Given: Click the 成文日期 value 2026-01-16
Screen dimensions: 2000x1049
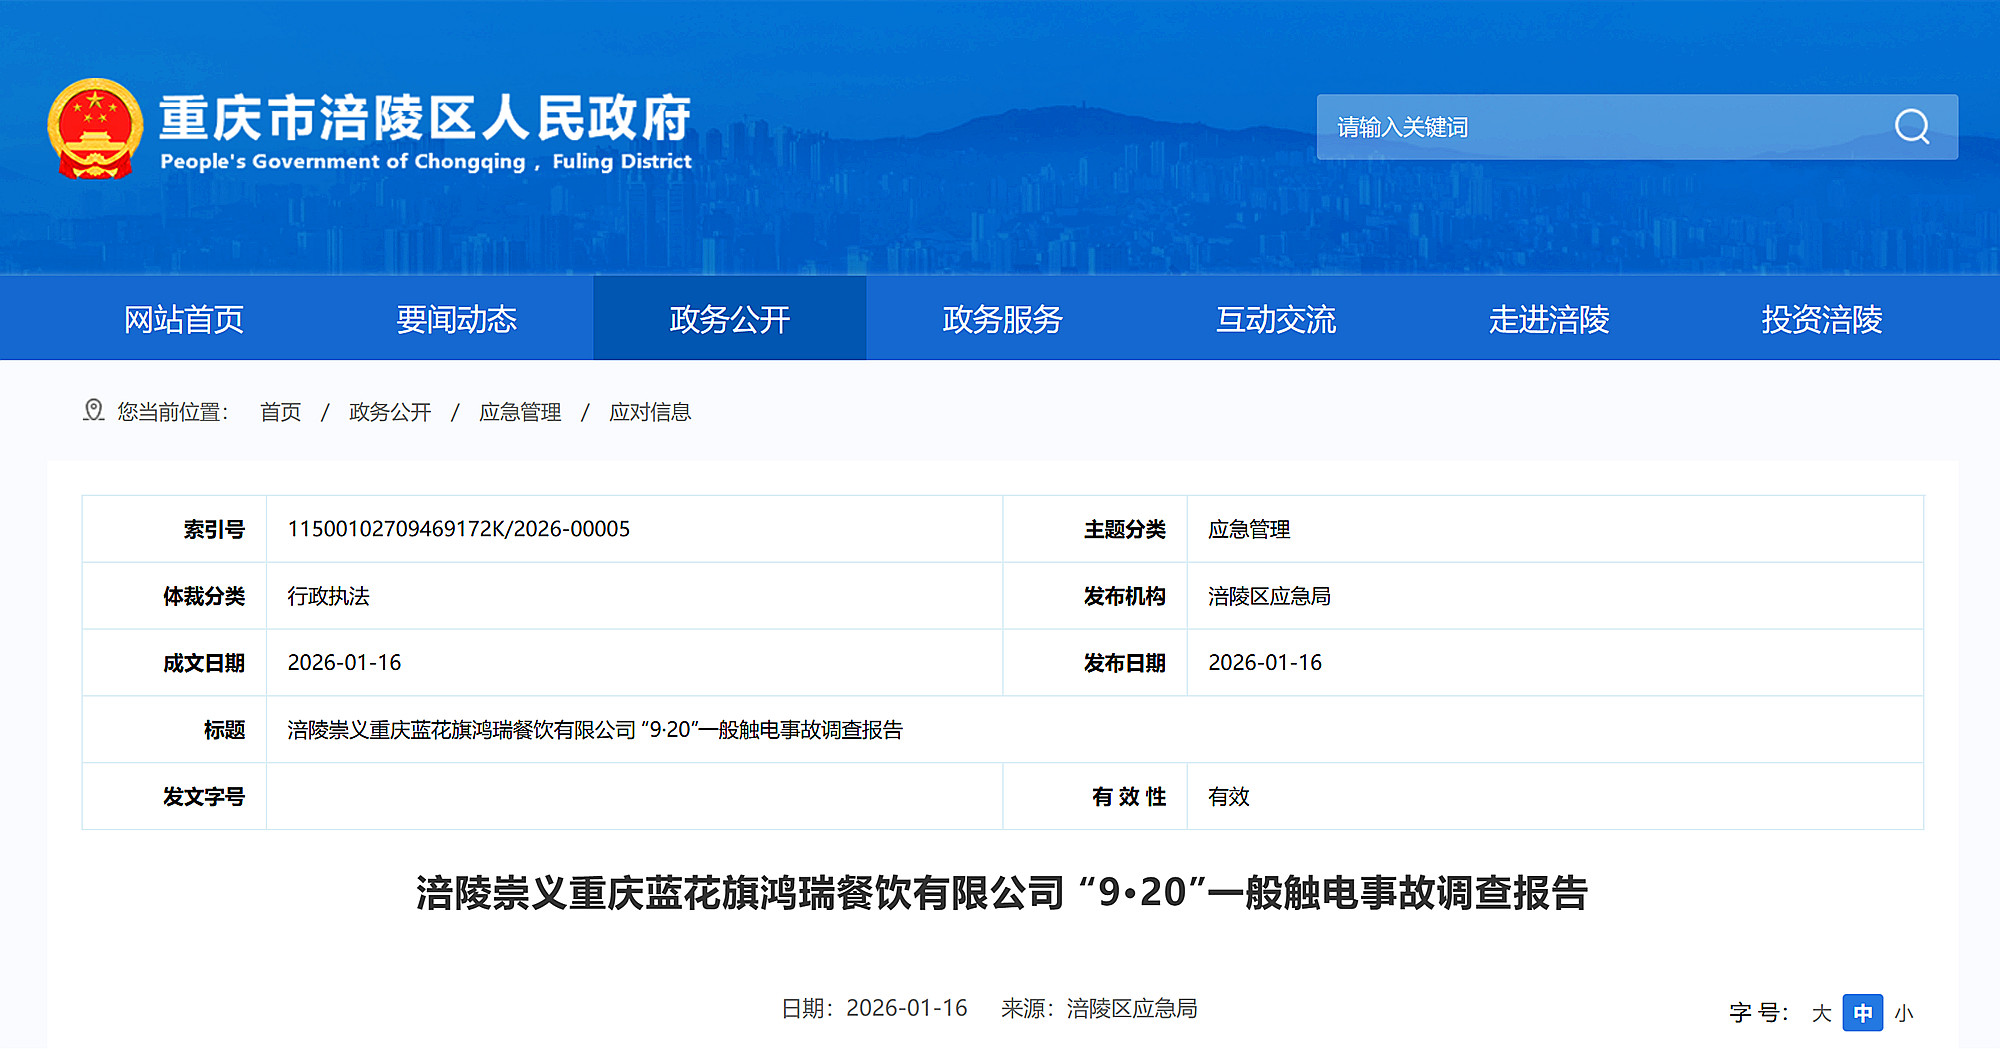Looking at the screenshot, I should (344, 663).
